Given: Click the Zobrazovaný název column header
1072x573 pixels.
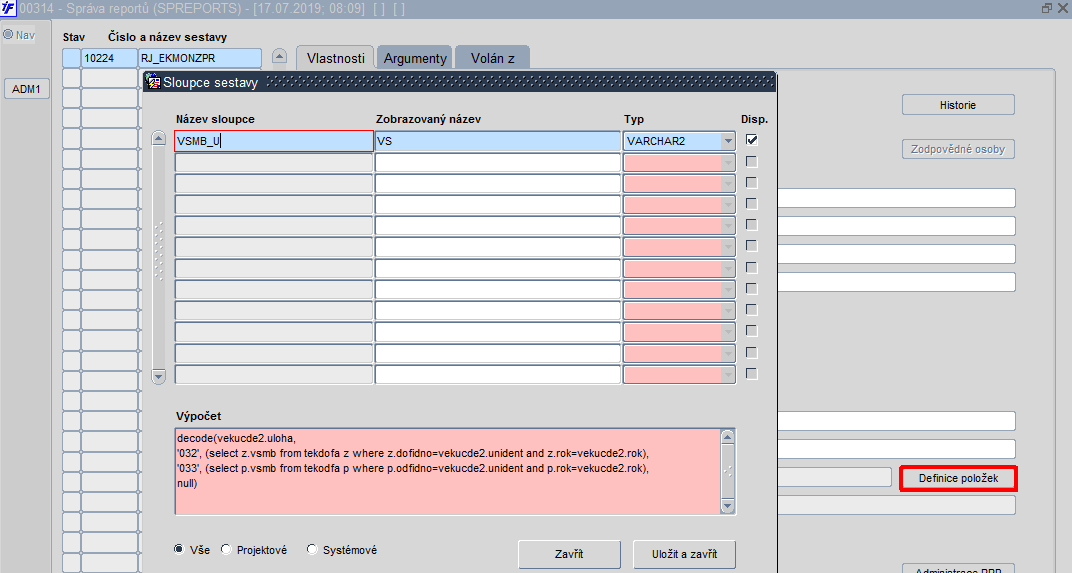Looking at the screenshot, I should 428,119.
